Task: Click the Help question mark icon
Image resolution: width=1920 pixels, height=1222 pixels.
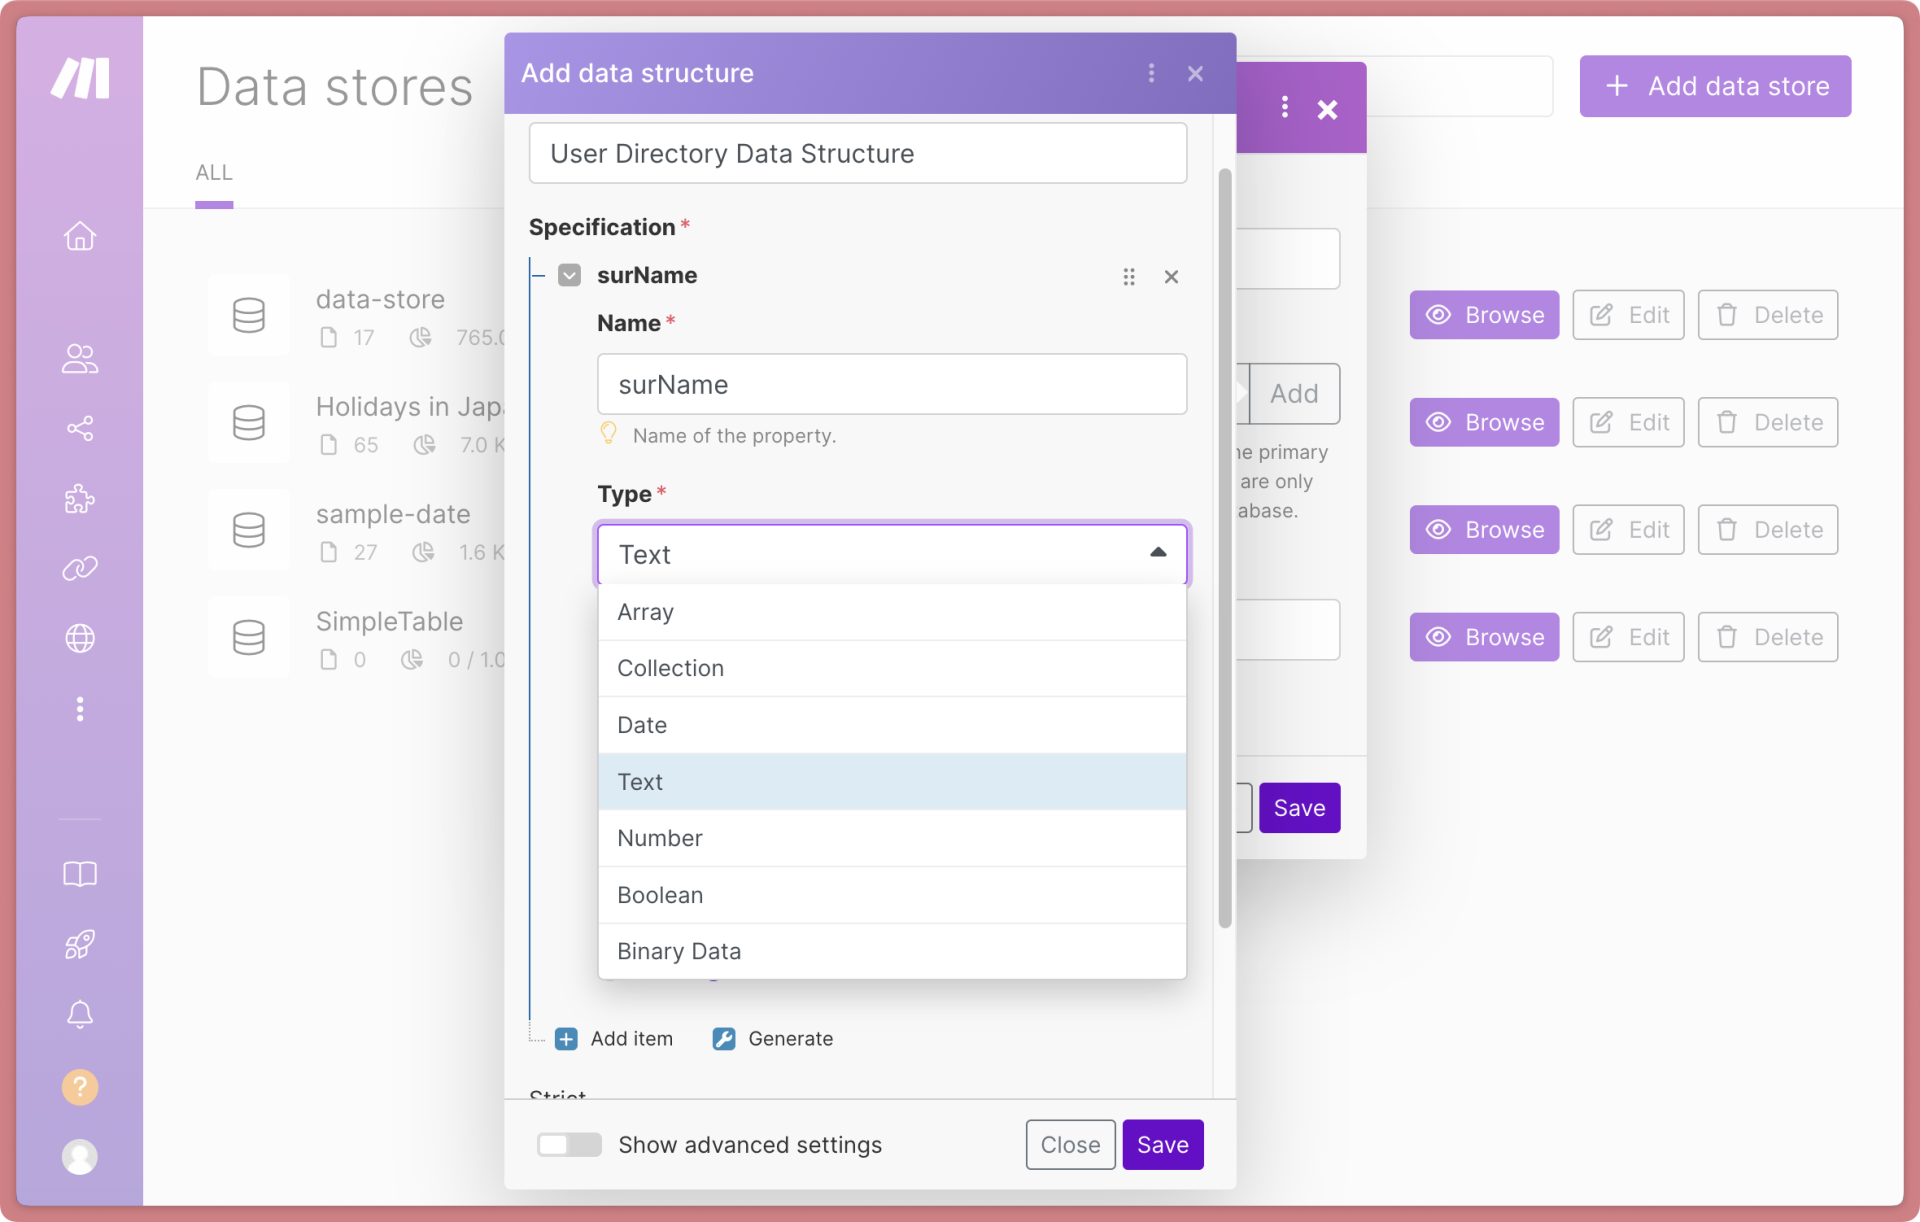Action: (x=79, y=1087)
